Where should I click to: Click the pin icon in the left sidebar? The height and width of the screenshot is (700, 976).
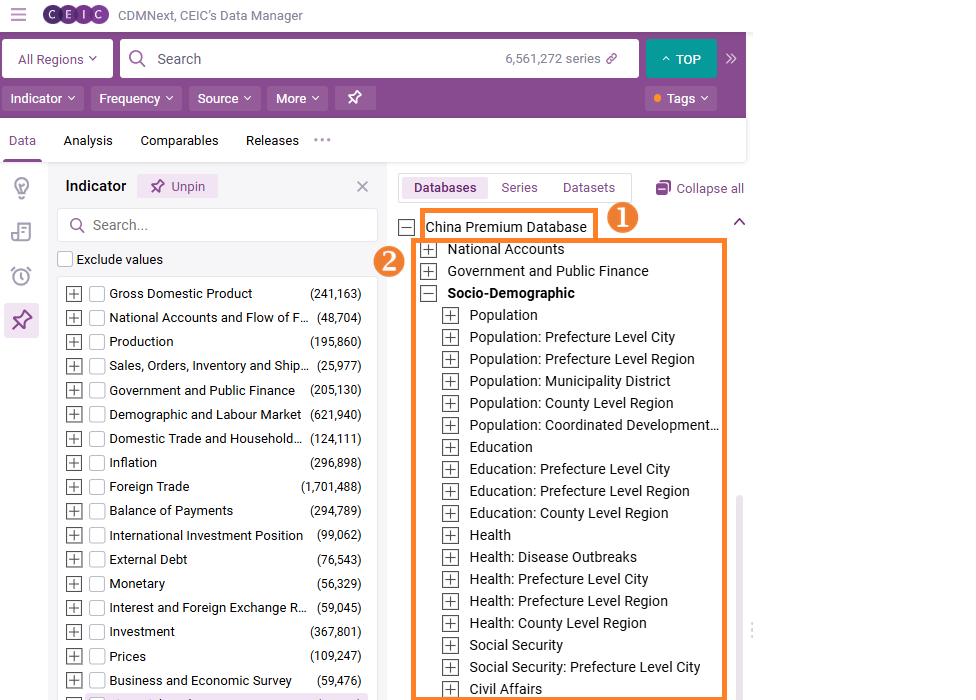click(21, 320)
